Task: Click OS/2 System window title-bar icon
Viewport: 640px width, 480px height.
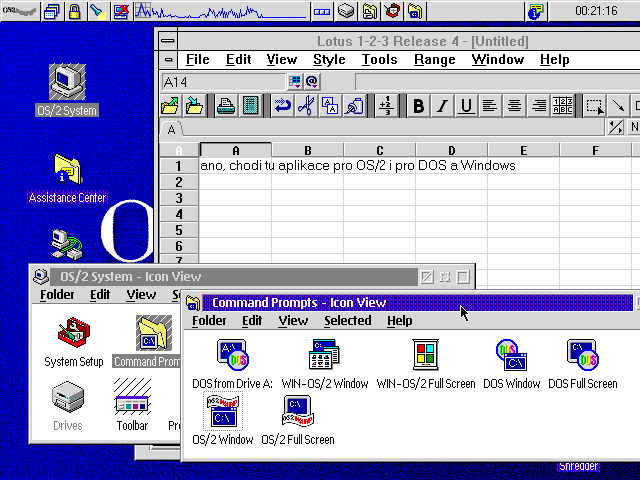Action: coord(41,277)
